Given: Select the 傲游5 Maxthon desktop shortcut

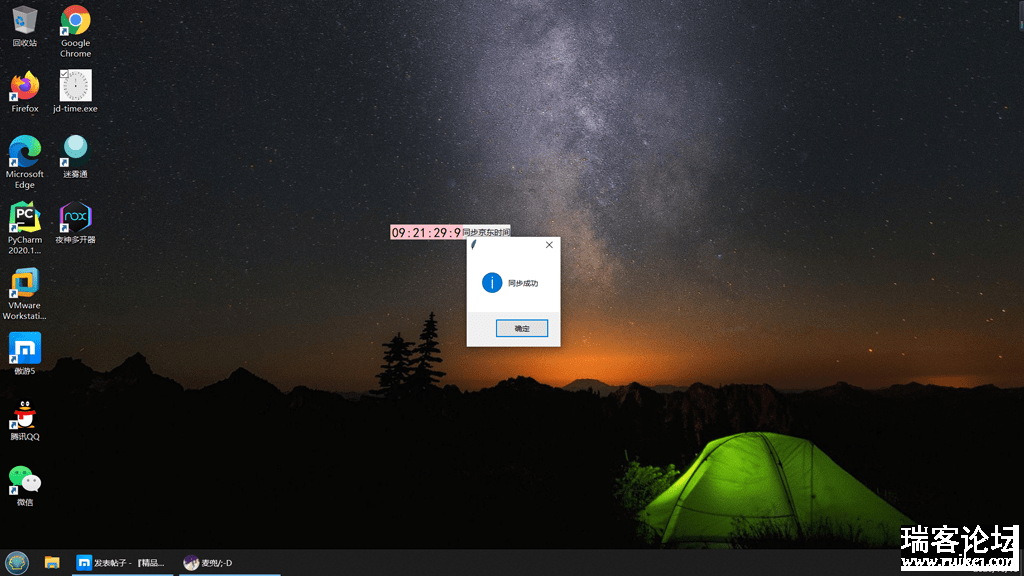Looking at the screenshot, I should [25, 353].
